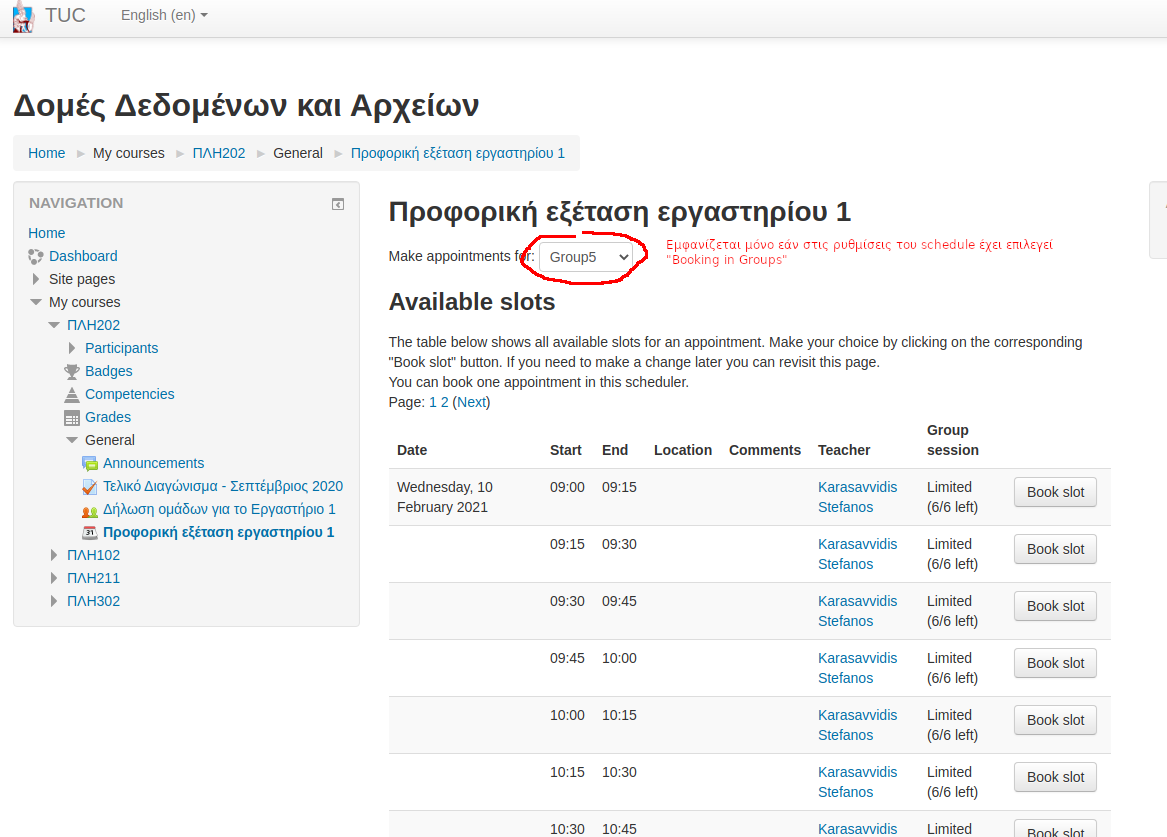Image resolution: width=1167 pixels, height=837 pixels.
Task: Click the Competencies icon in the sidebar
Action: click(x=72, y=394)
